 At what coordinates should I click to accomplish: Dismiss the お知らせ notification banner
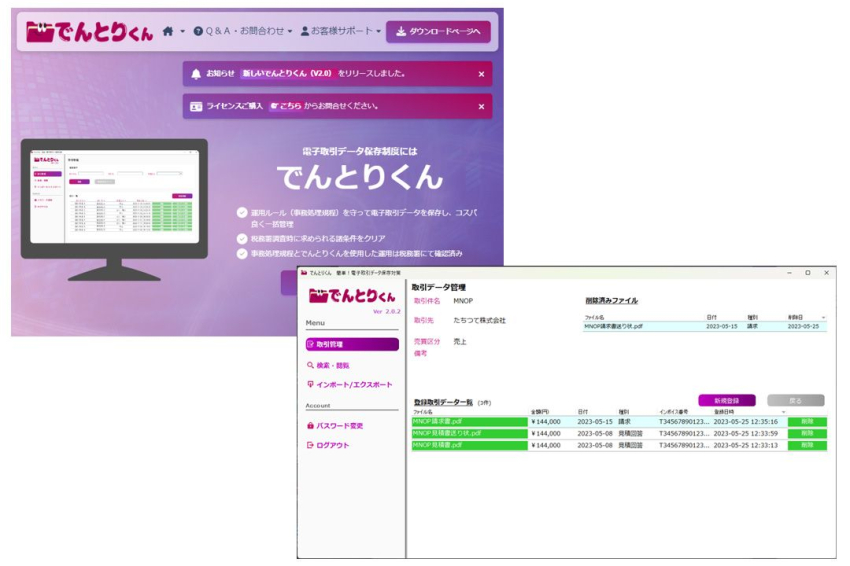(480, 74)
